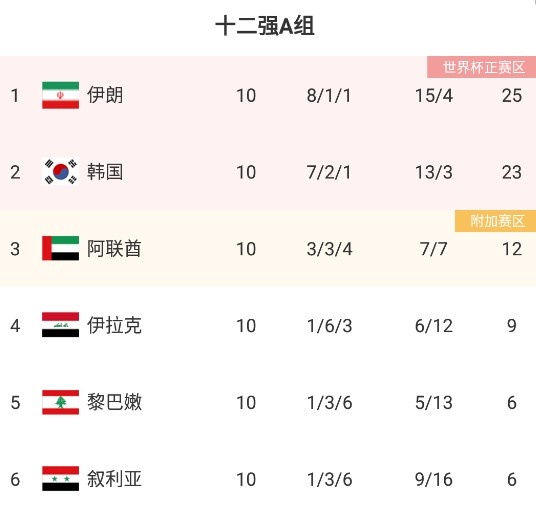Click the South Korea flag icon

(x=61, y=172)
